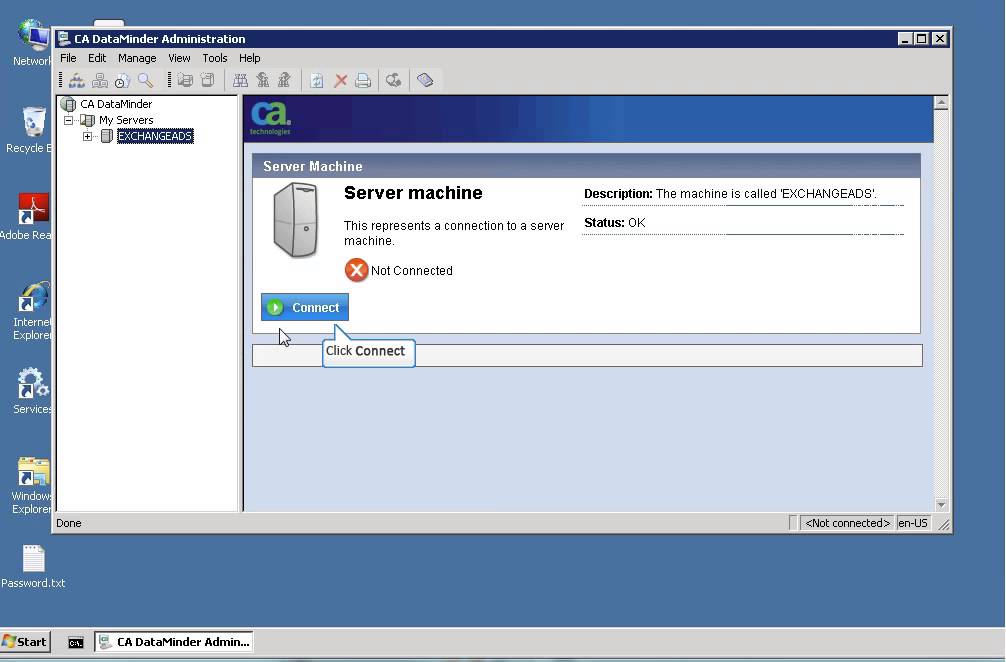Open the Network desktop icon

(x=32, y=43)
